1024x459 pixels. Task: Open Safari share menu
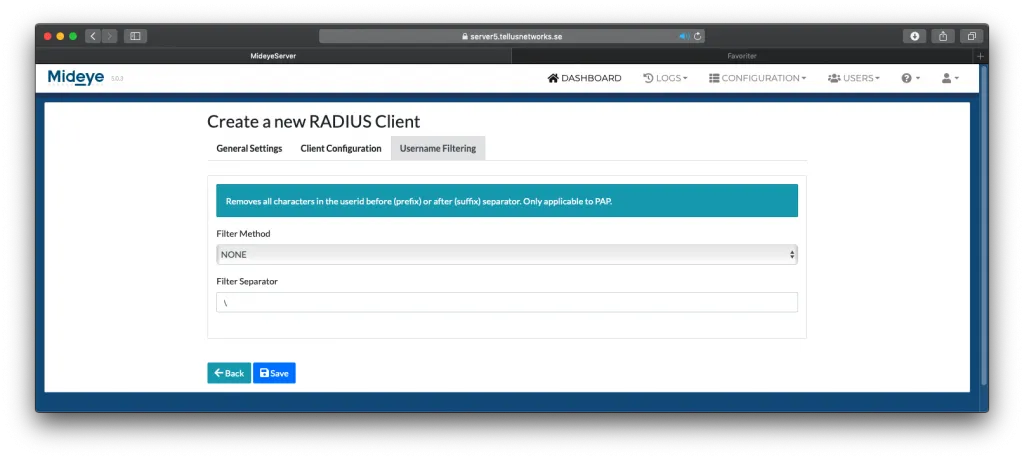943,37
